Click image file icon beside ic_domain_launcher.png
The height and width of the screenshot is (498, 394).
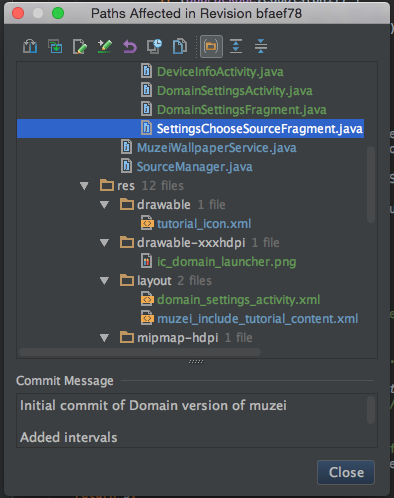(x=146, y=261)
